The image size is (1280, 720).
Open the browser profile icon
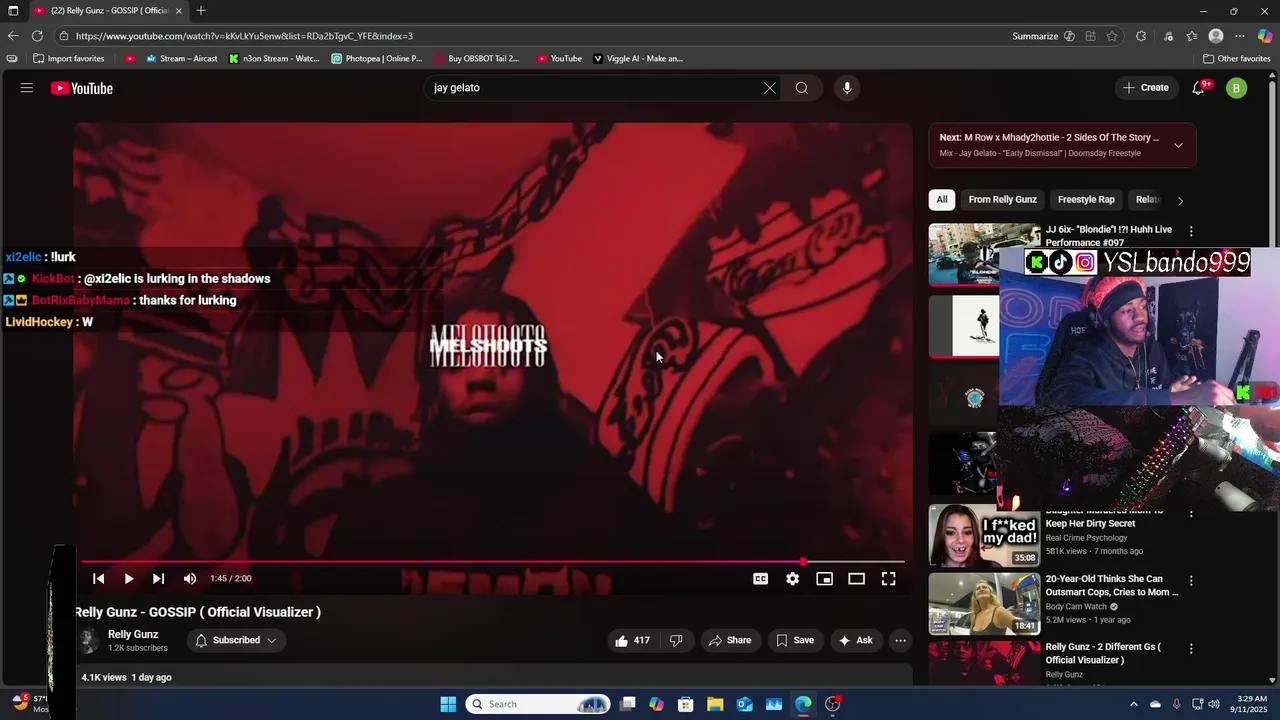pos(1216,36)
